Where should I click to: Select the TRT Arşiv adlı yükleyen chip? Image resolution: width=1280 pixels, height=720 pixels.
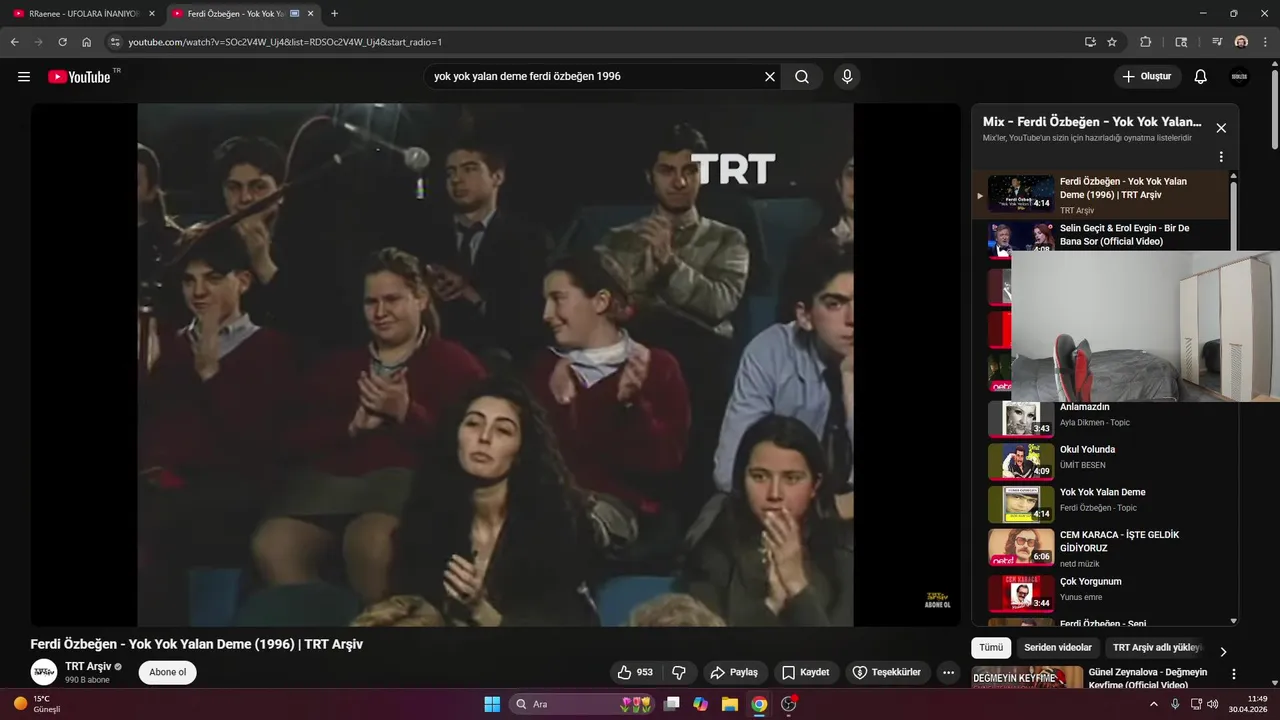coord(1157,648)
